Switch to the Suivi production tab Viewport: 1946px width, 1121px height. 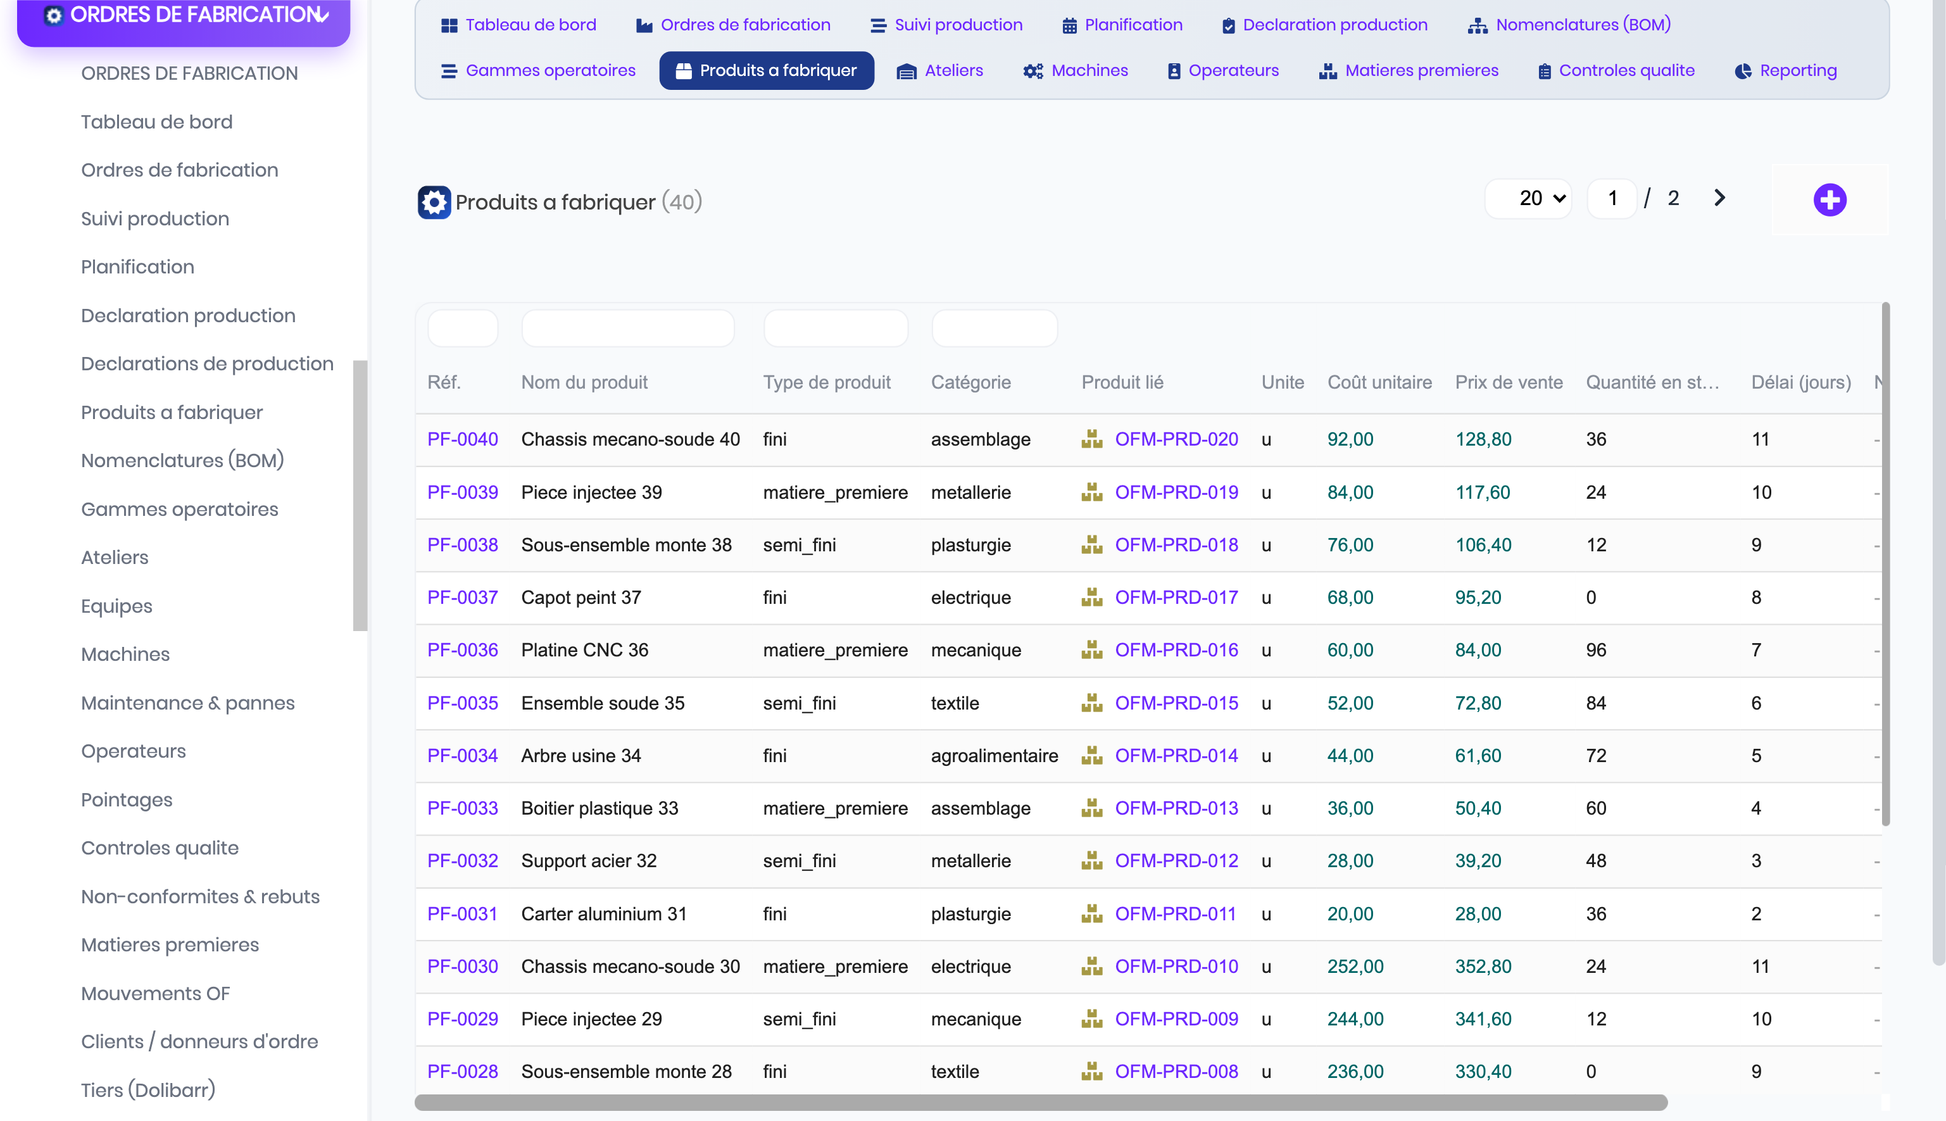tap(946, 25)
